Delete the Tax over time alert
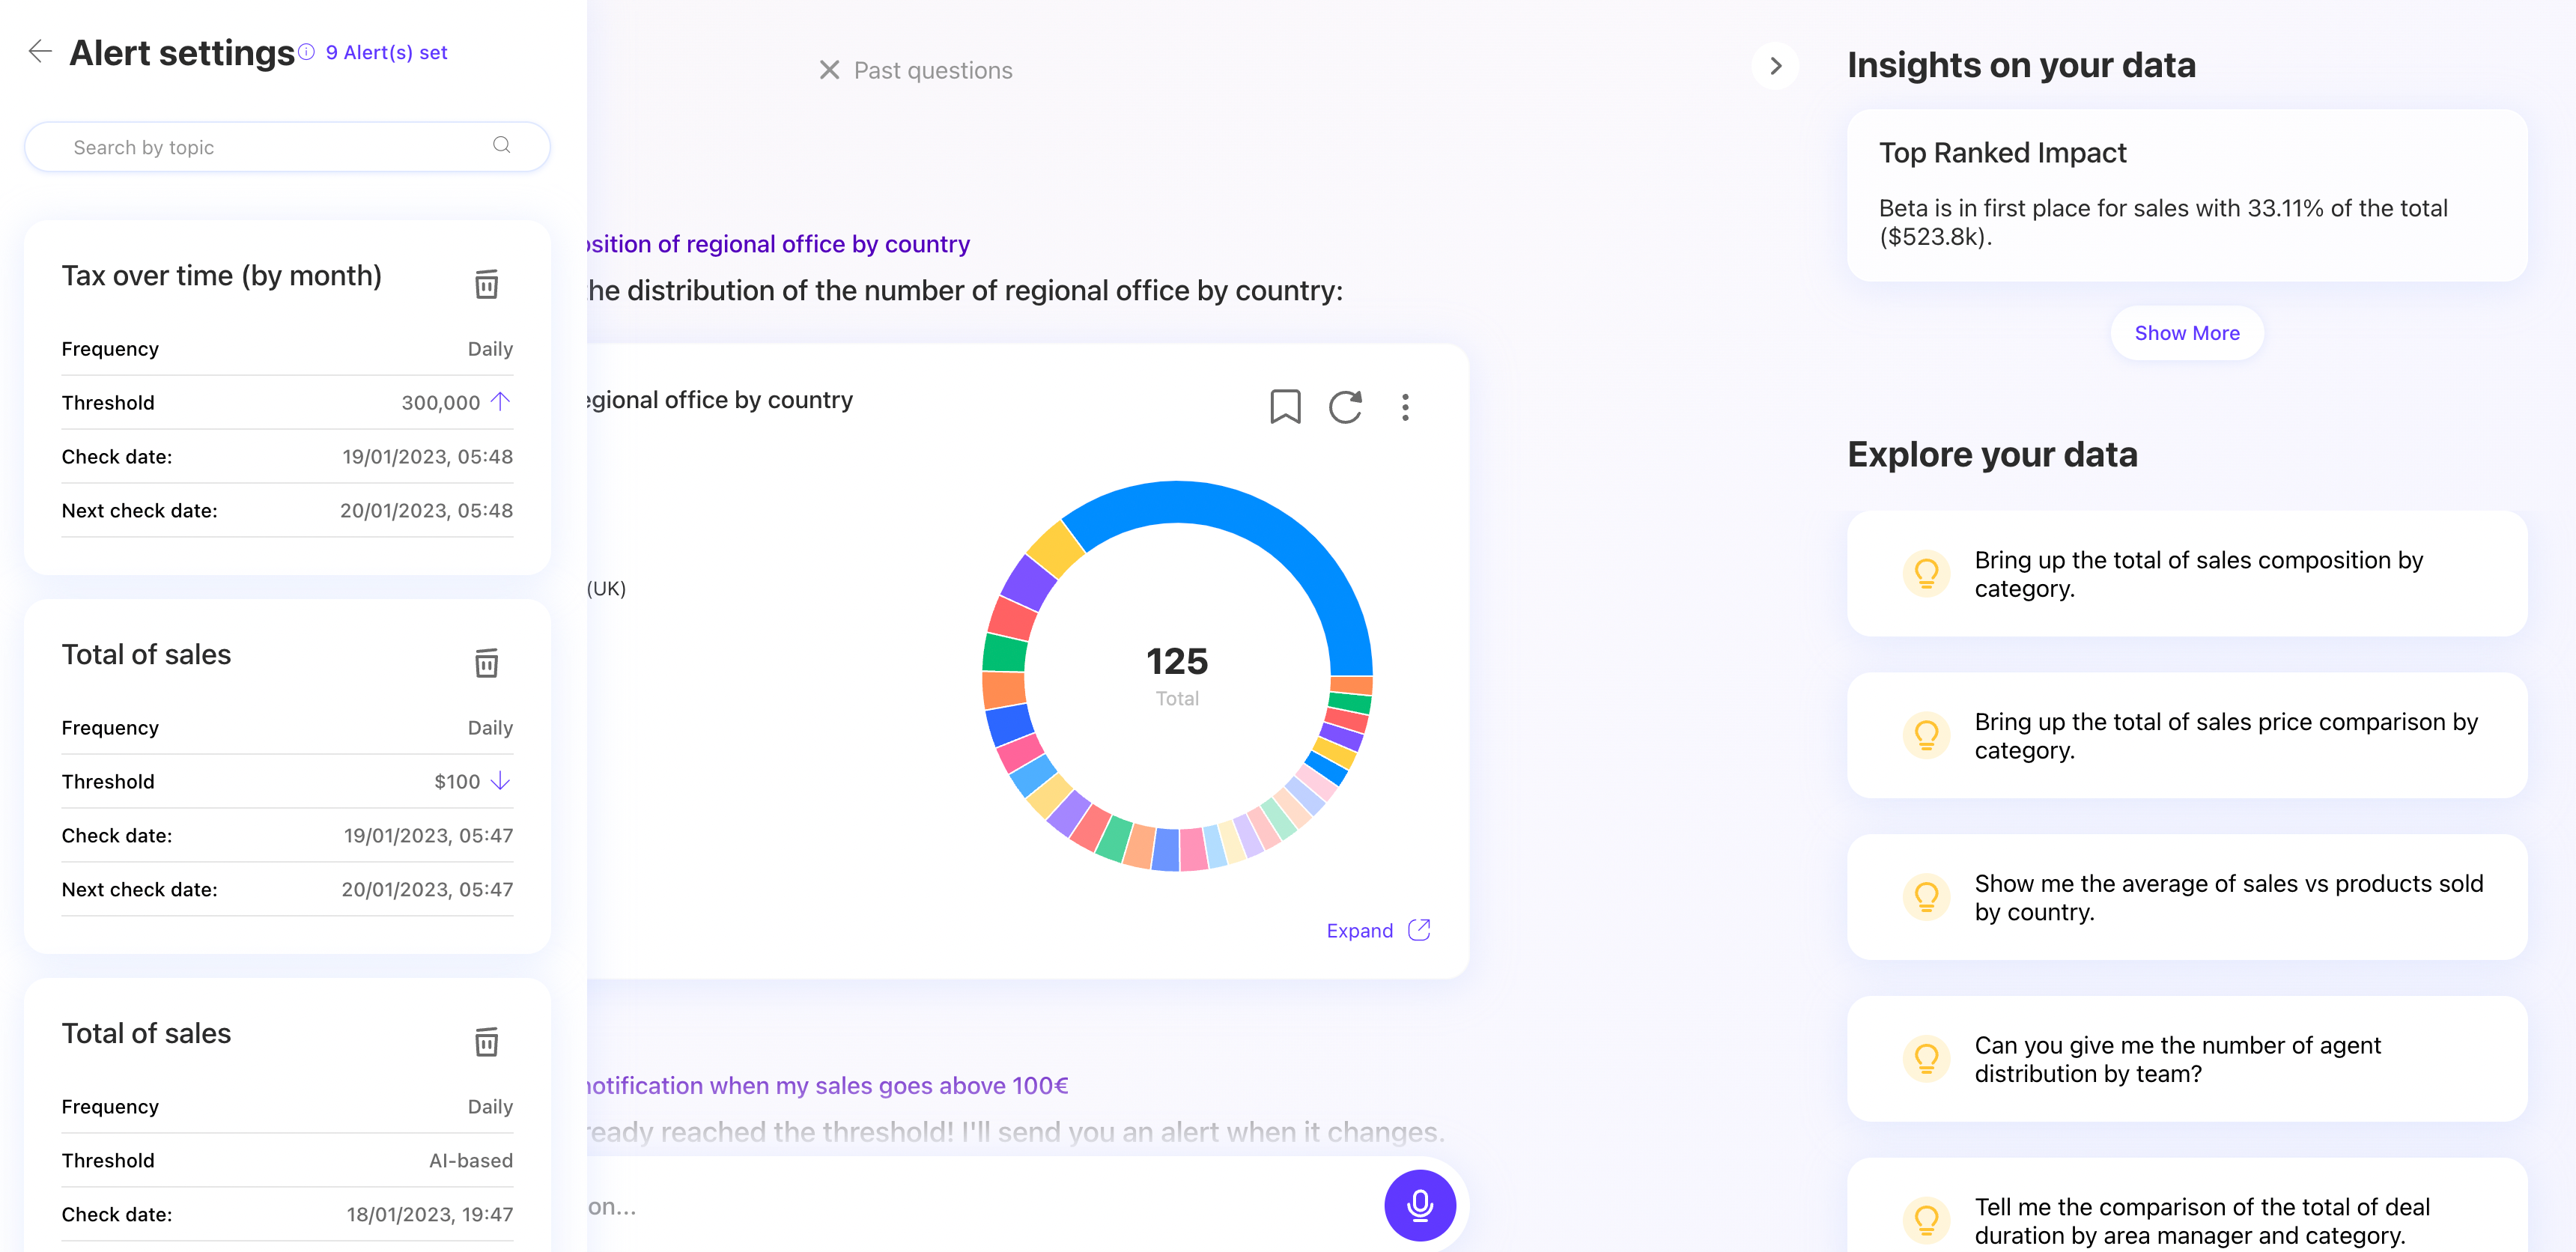This screenshot has width=2576, height=1252. 486,284
